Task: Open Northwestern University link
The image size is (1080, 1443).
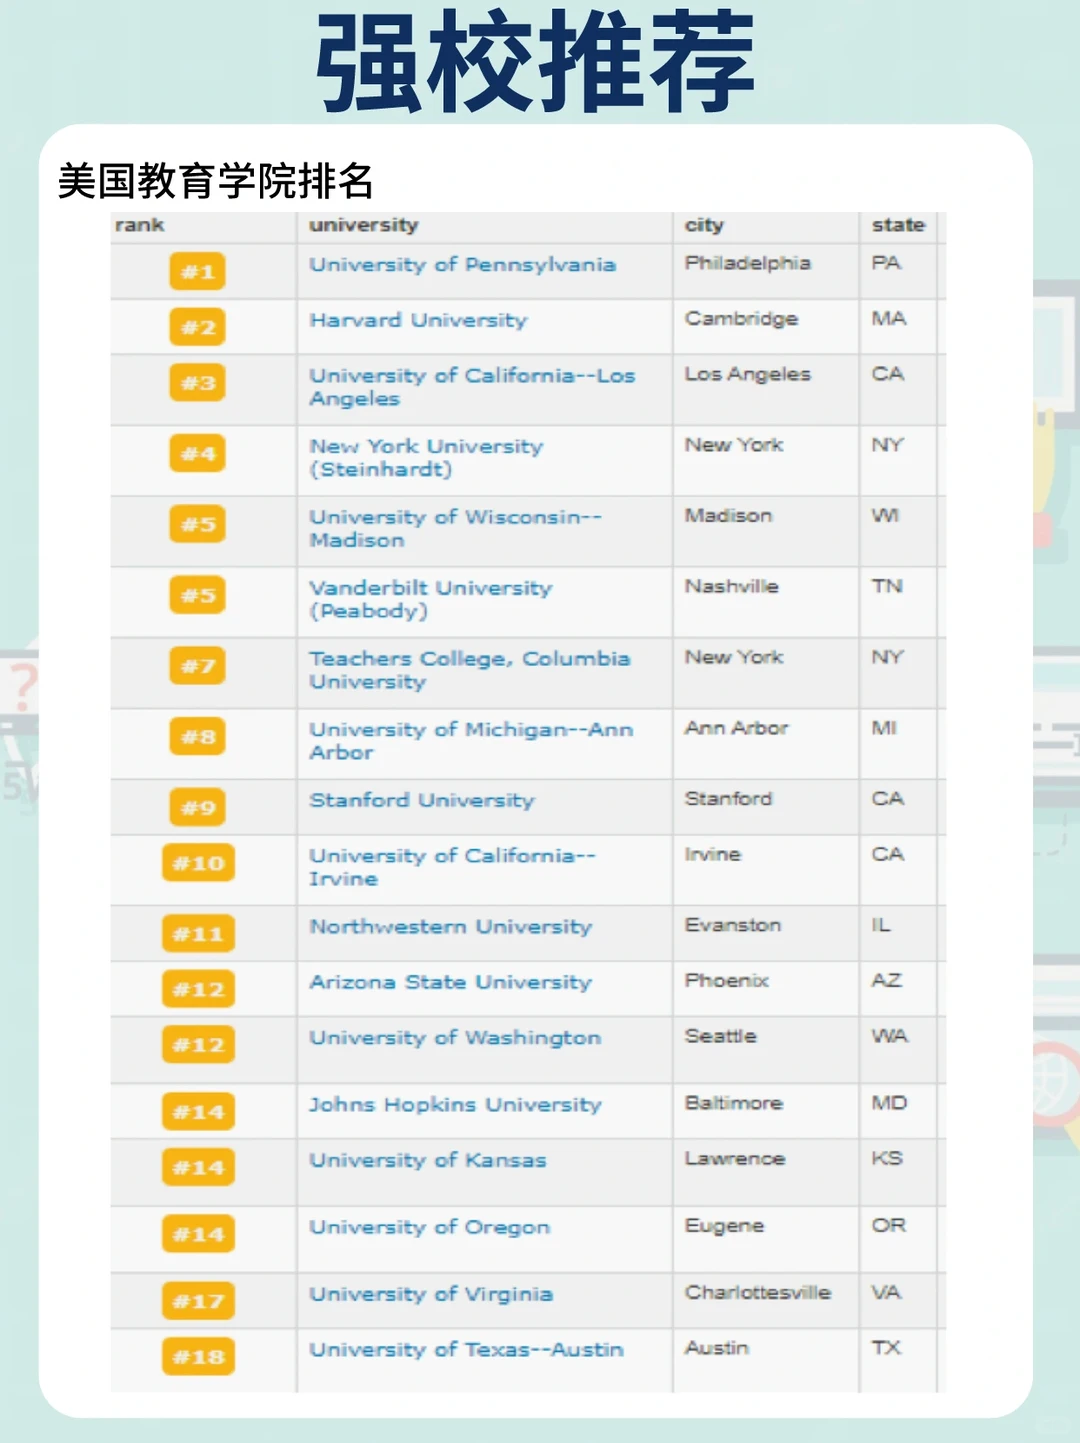Action: pos(451,927)
